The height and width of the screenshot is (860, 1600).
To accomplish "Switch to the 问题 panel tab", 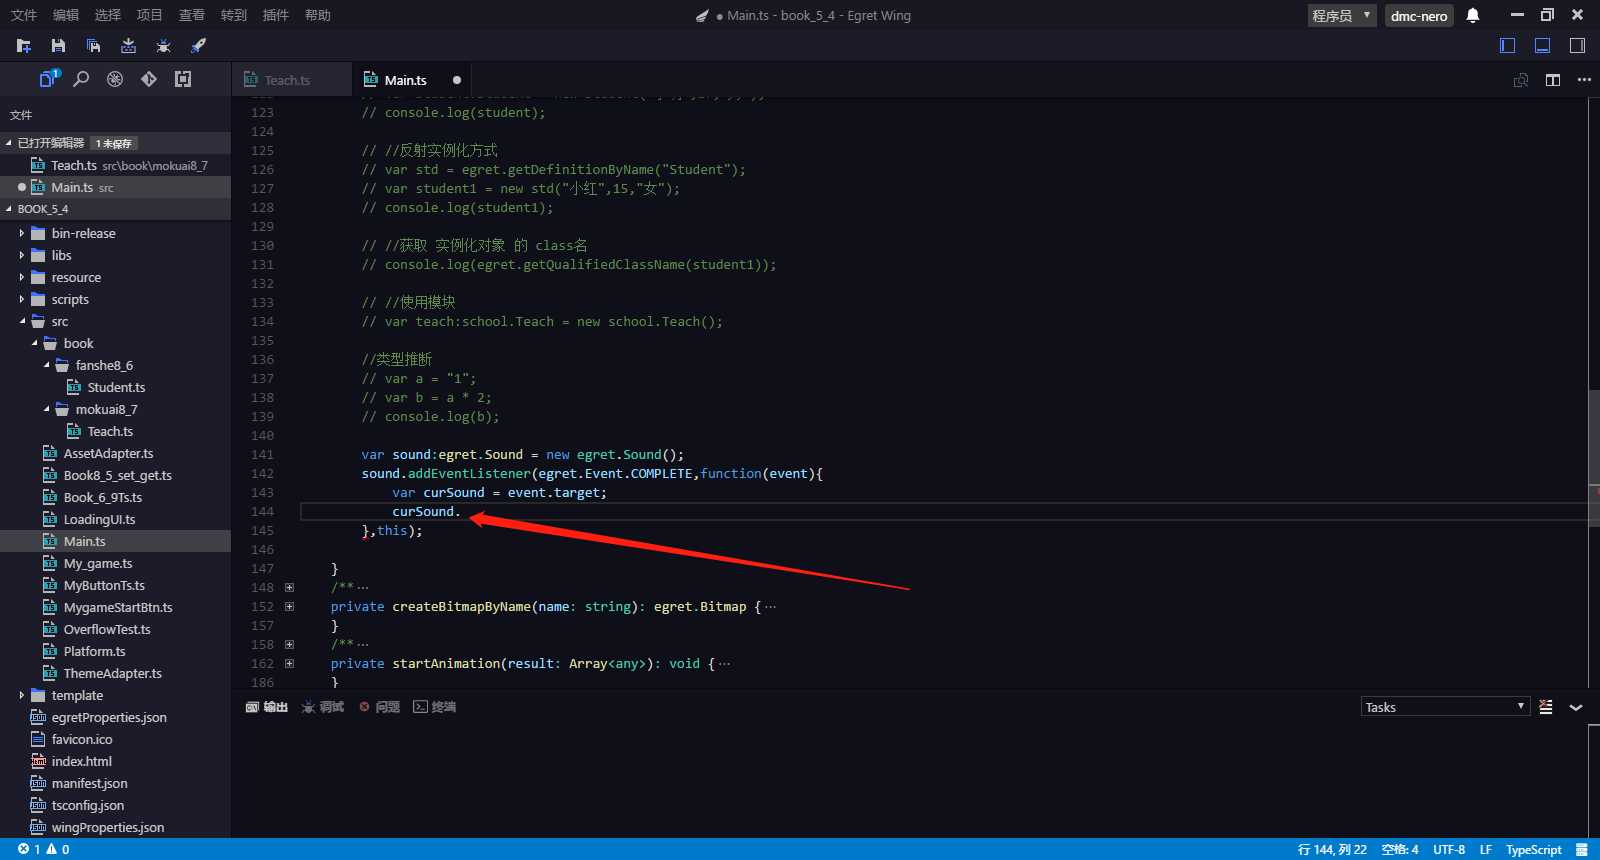I will pos(380,707).
